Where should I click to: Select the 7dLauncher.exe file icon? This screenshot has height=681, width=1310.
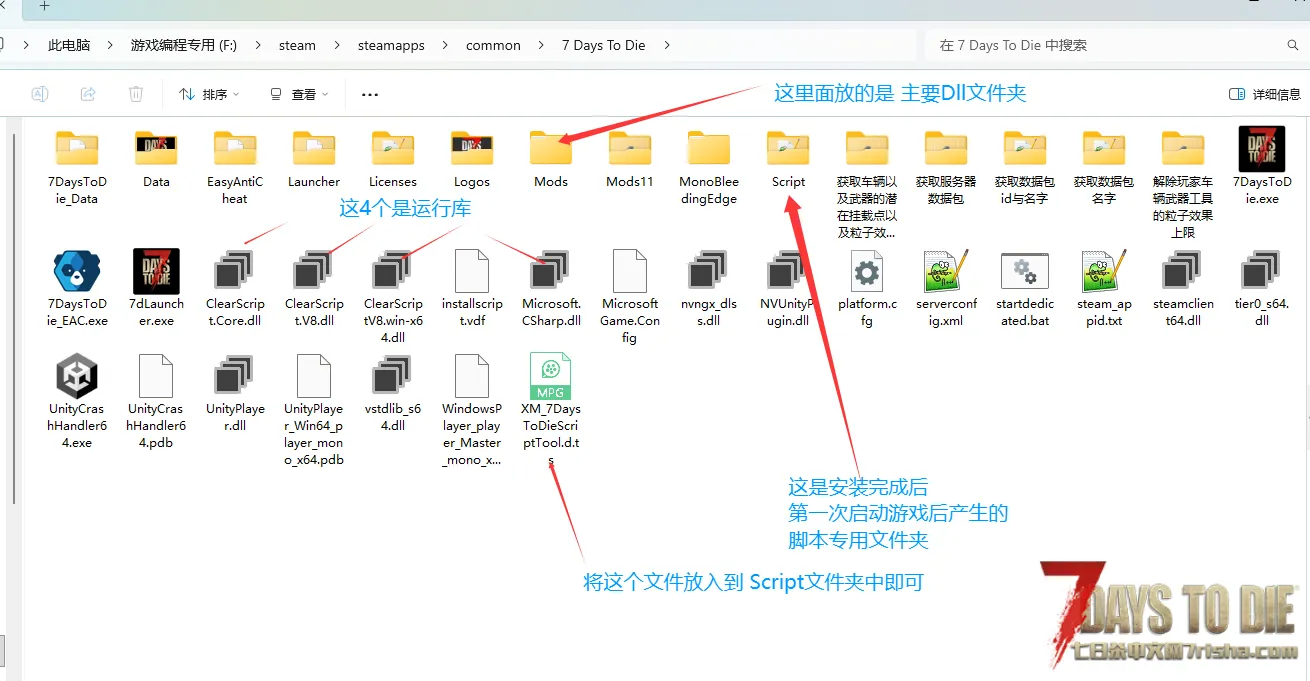click(156, 271)
